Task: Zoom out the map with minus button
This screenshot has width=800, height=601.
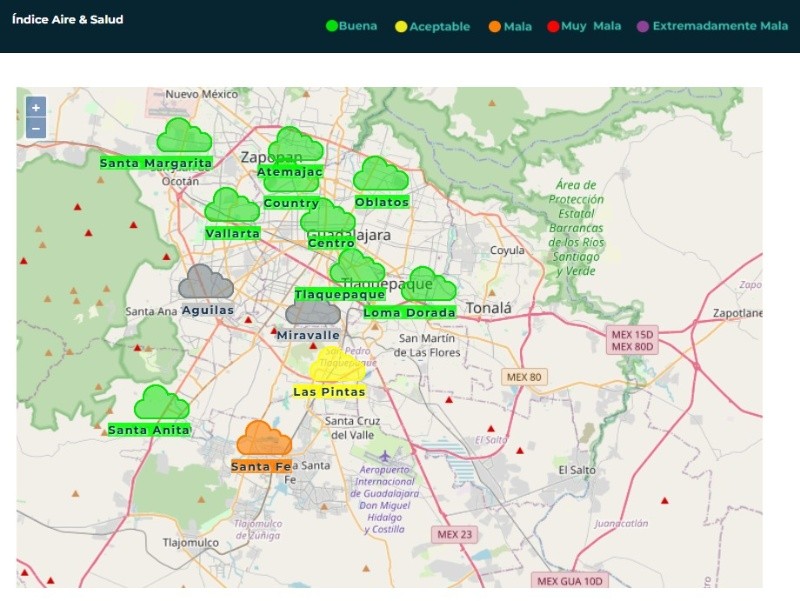Action: [x=36, y=128]
